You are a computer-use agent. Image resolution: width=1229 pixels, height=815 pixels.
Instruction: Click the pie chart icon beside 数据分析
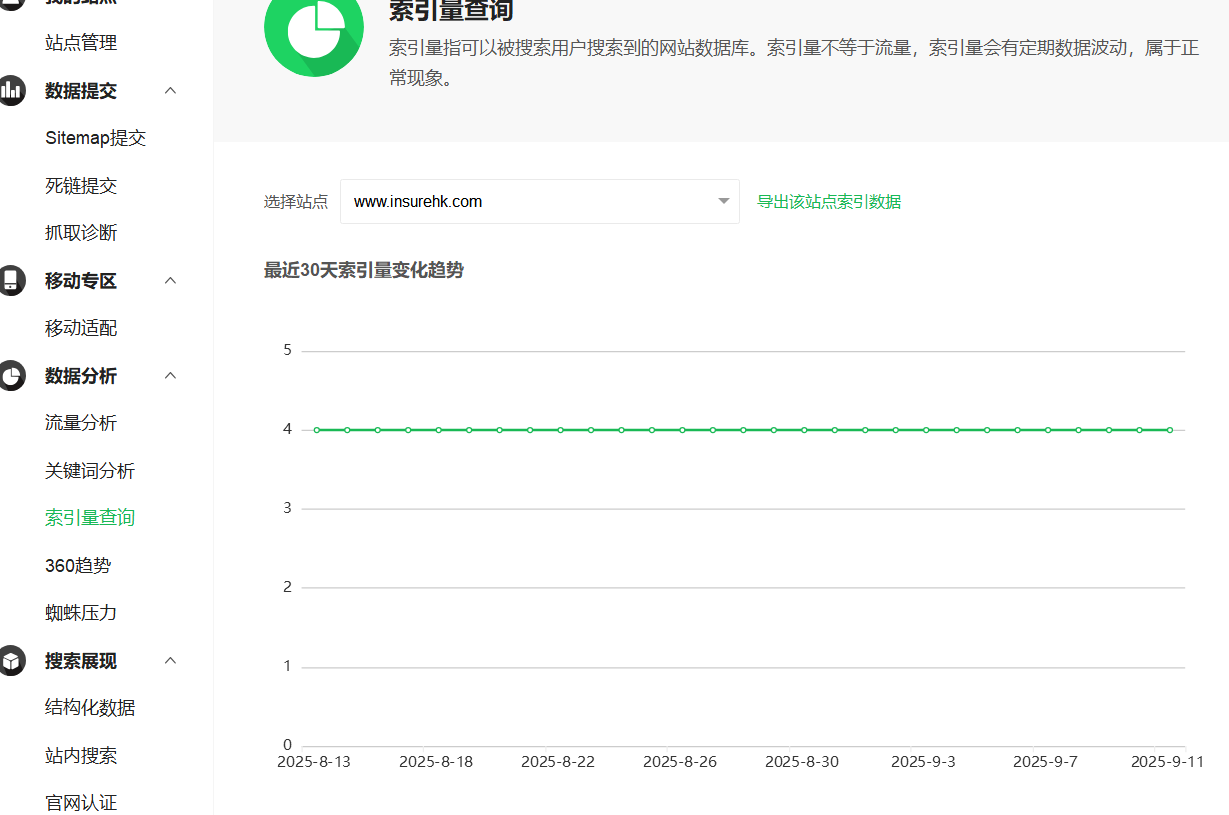point(11,376)
